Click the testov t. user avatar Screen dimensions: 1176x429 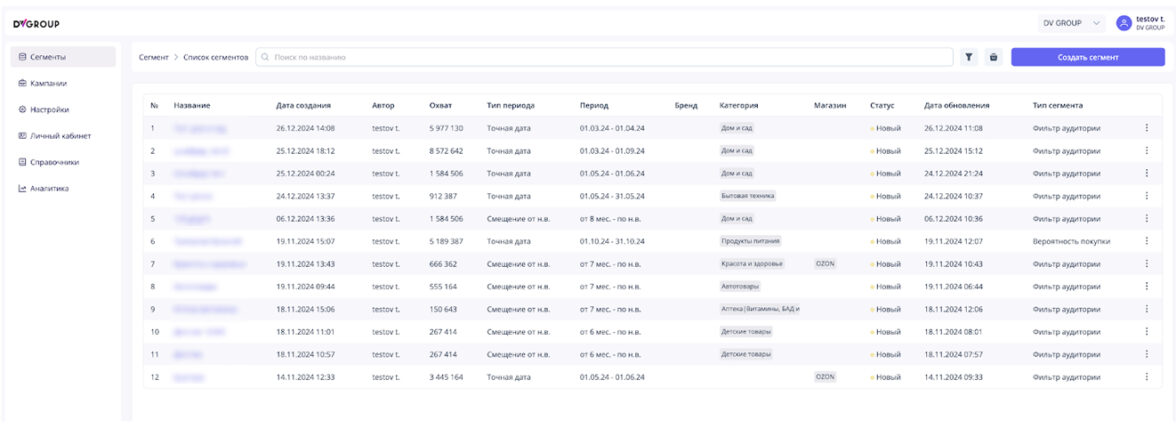pyautogui.click(x=1123, y=23)
